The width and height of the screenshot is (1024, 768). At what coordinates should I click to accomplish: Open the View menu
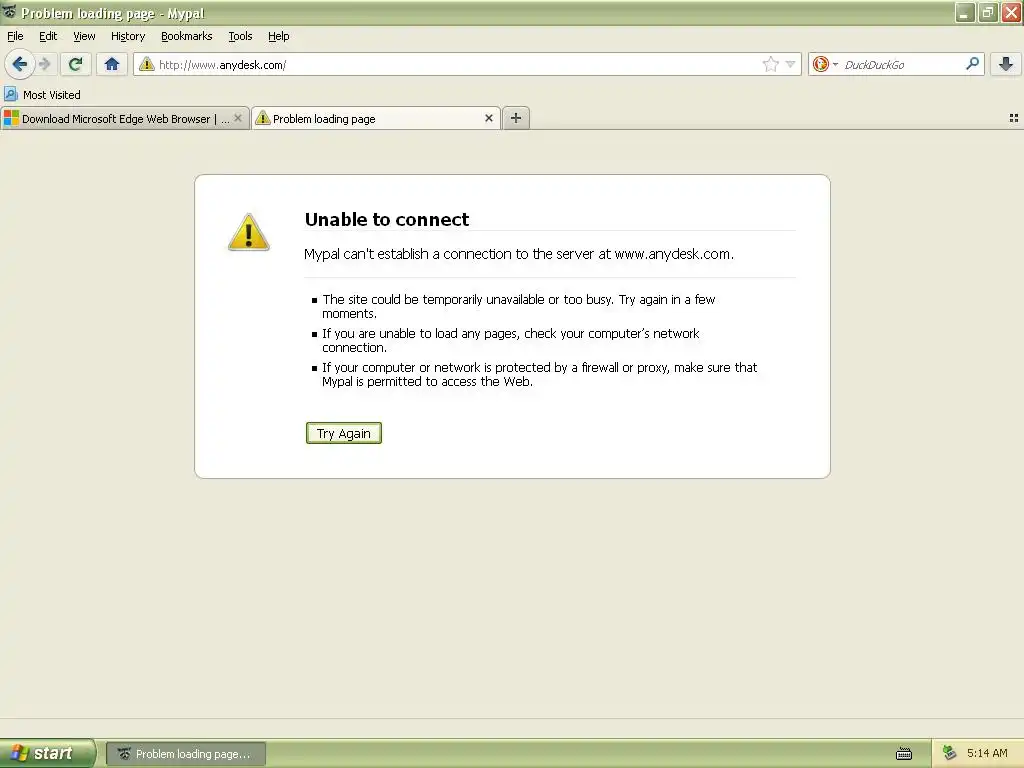pos(84,36)
